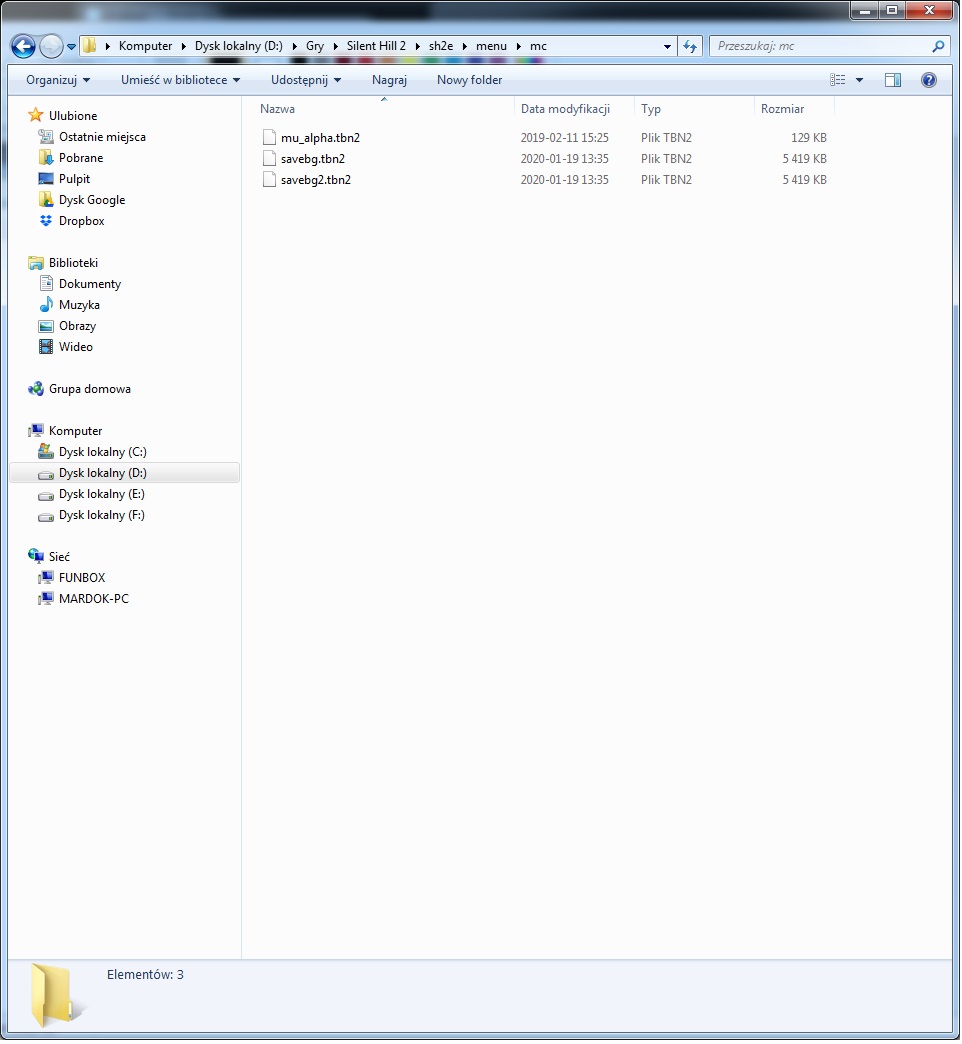
Task: Click the search magnifier icon
Action: [938, 46]
